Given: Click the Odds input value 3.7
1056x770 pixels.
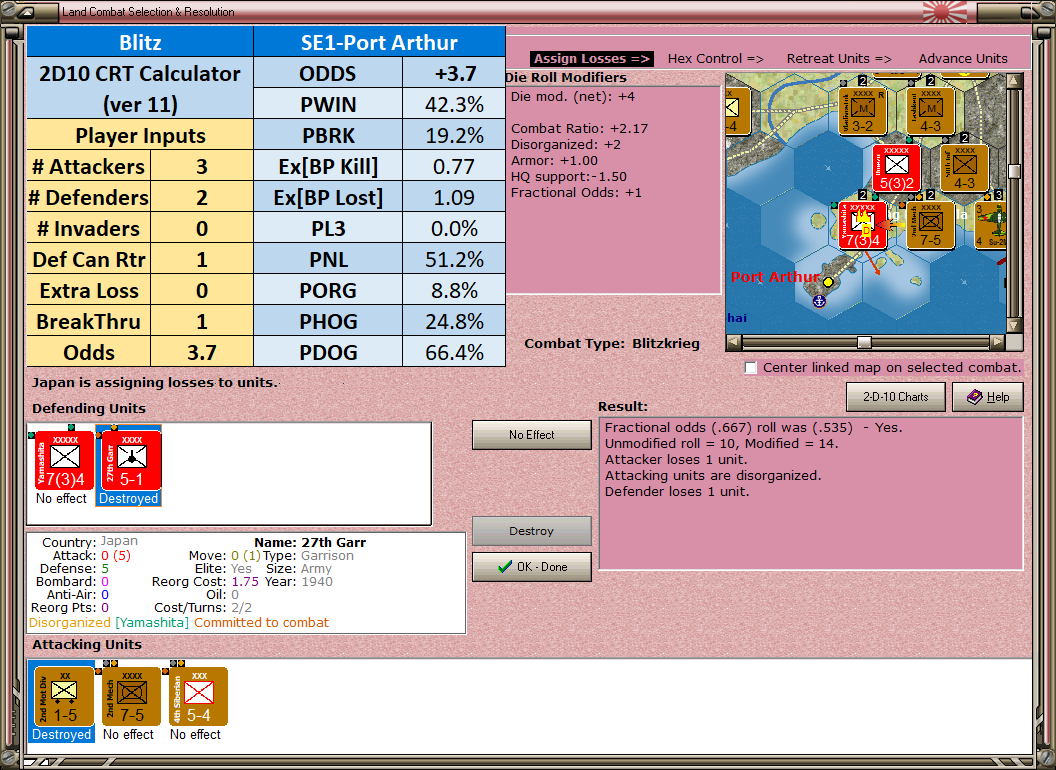Looking at the screenshot, I should click(201, 352).
